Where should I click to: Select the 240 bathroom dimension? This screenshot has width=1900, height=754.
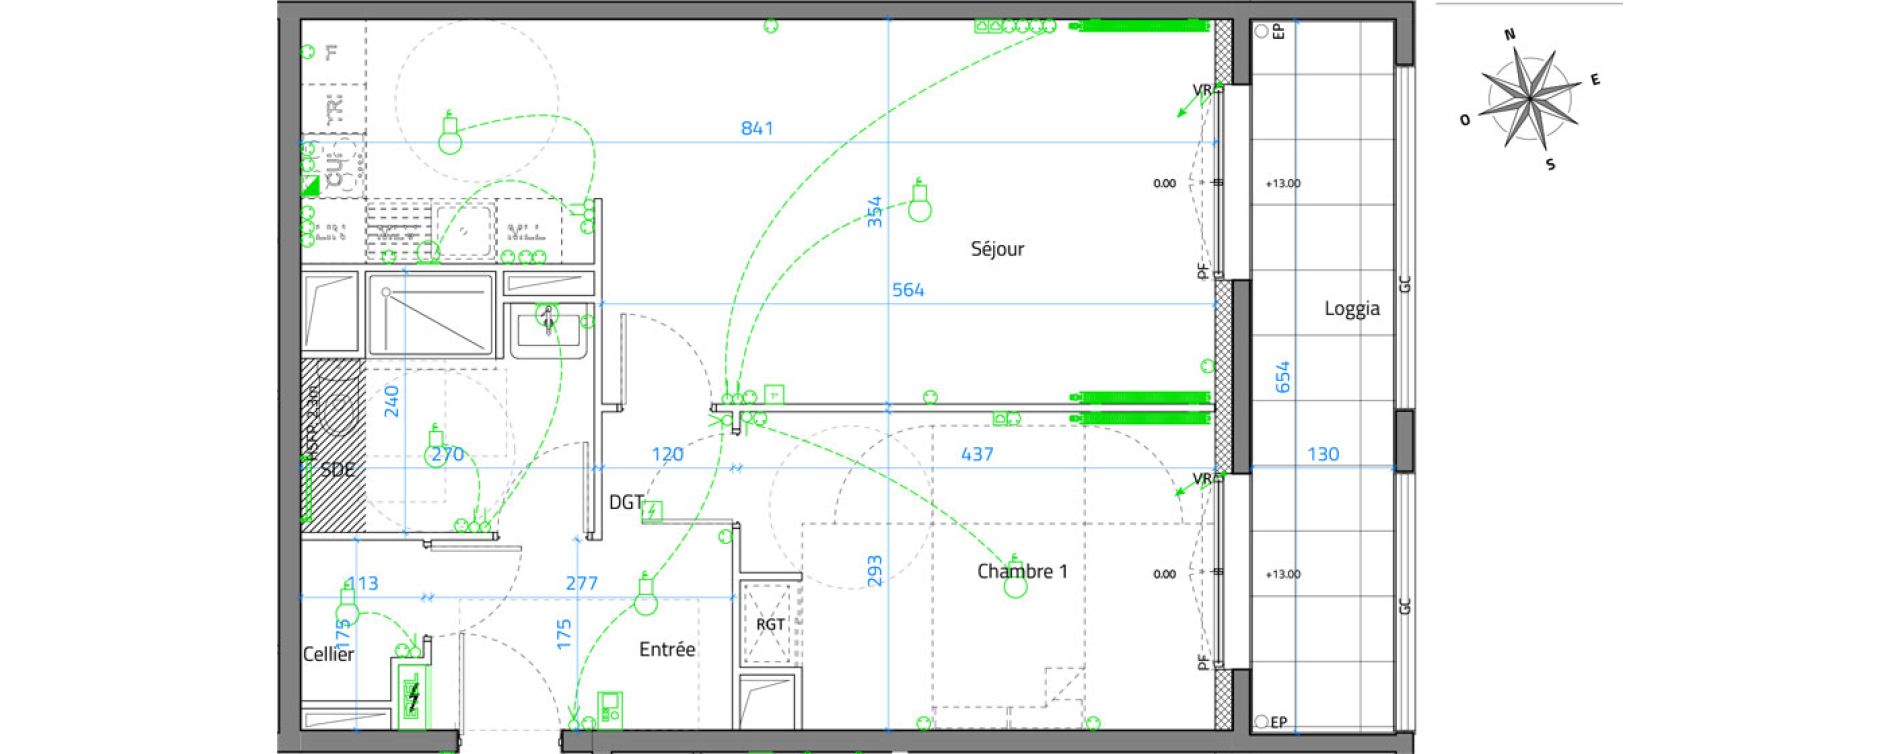[392, 401]
